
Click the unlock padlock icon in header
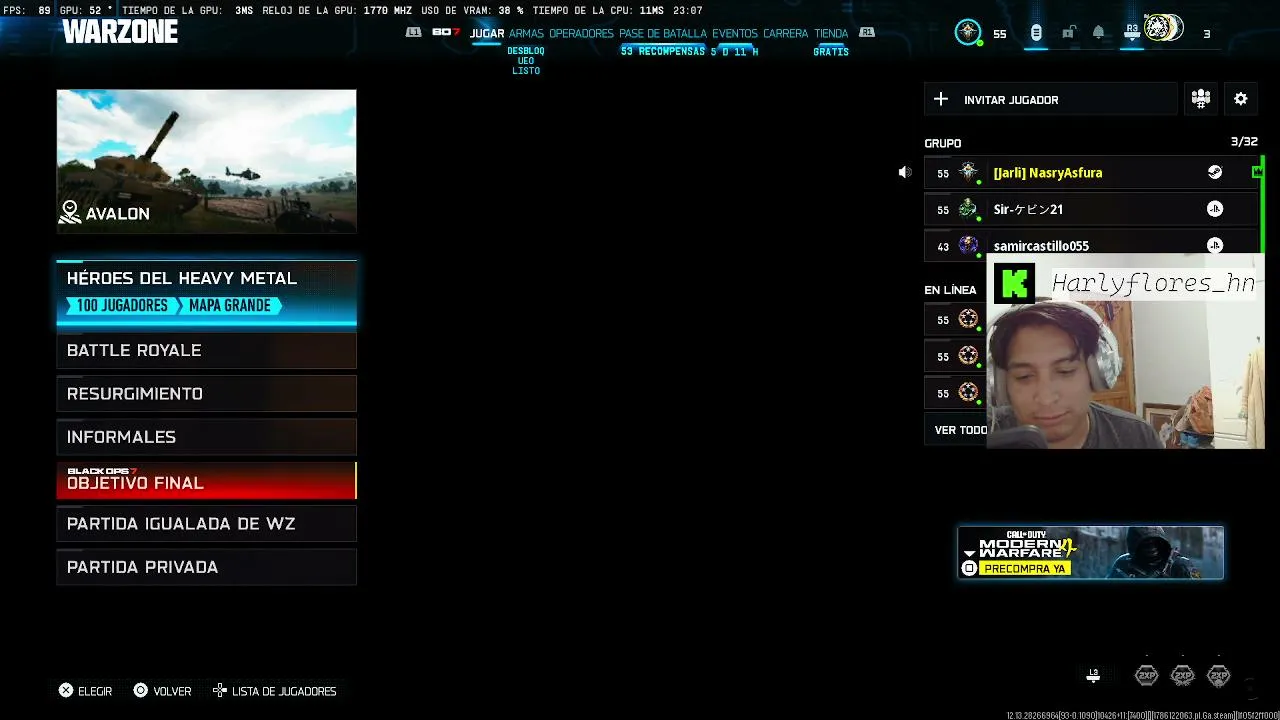coord(1068,33)
